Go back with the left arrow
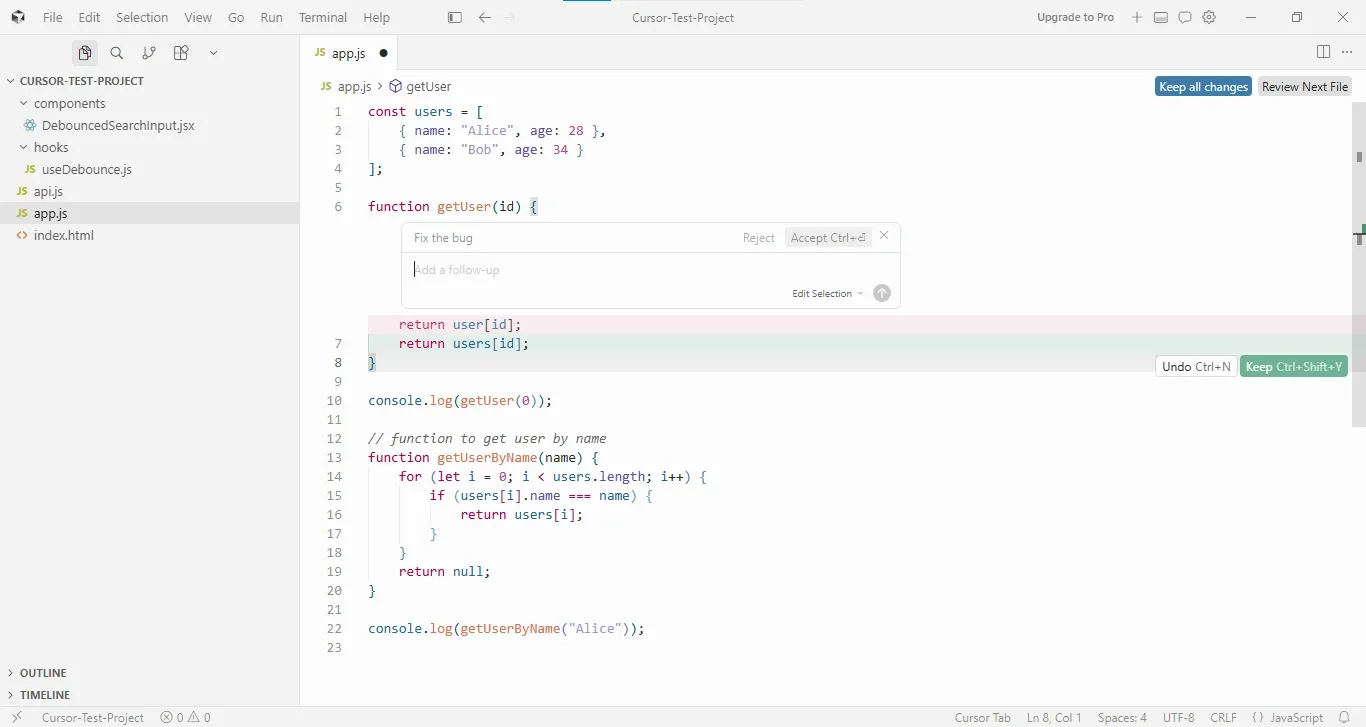1366x727 pixels. tap(485, 17)
